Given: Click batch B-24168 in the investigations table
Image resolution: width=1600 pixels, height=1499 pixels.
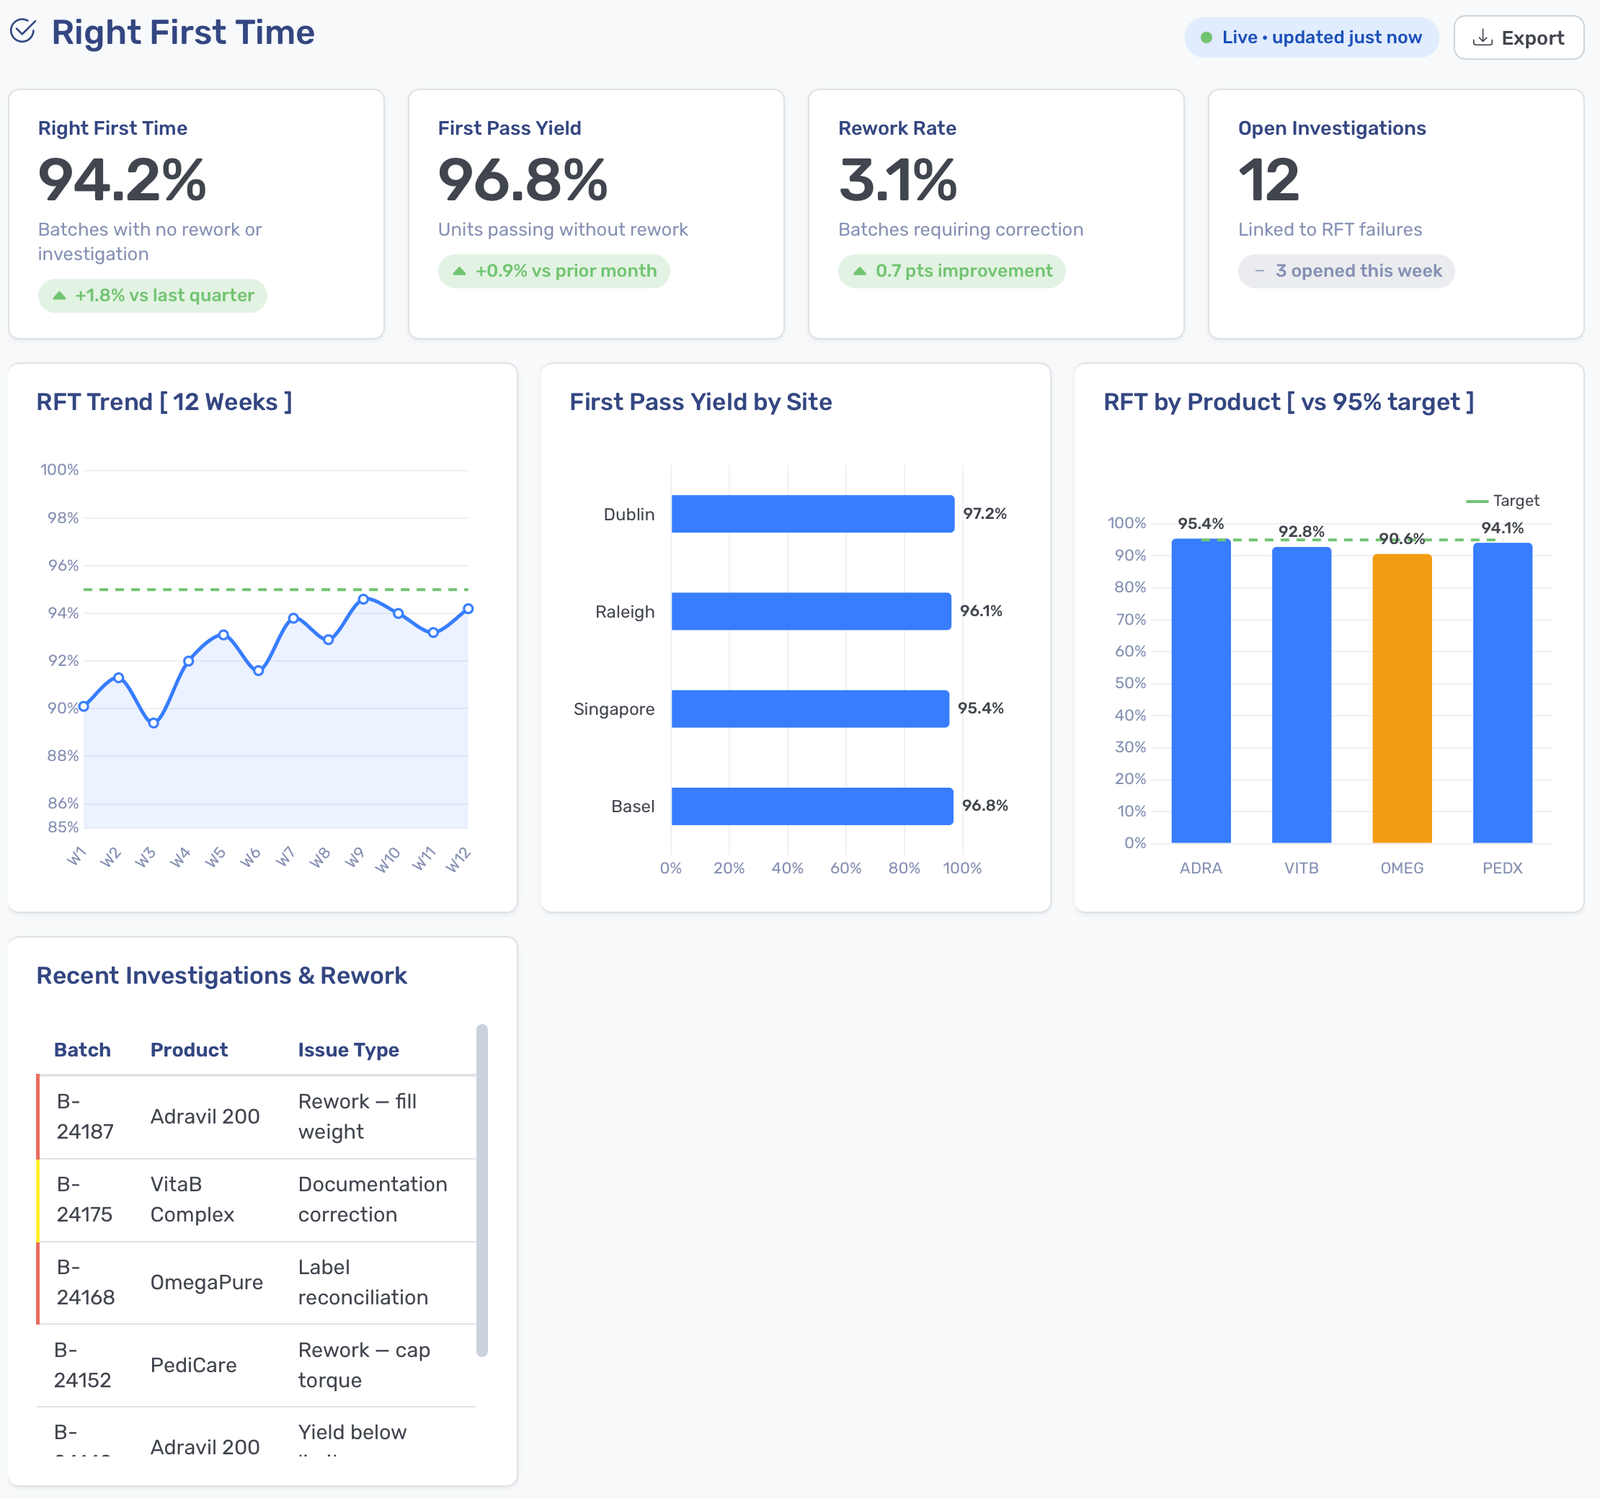Looking at the screenshot, I should coord(85,1282).
